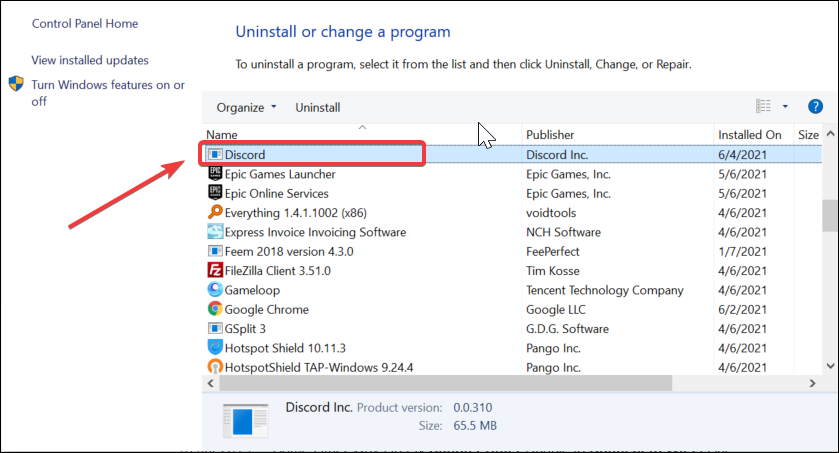Click the Name column sort arrow
The height and width of the screenshot is (453, 839).
click(x=362, y=127)
